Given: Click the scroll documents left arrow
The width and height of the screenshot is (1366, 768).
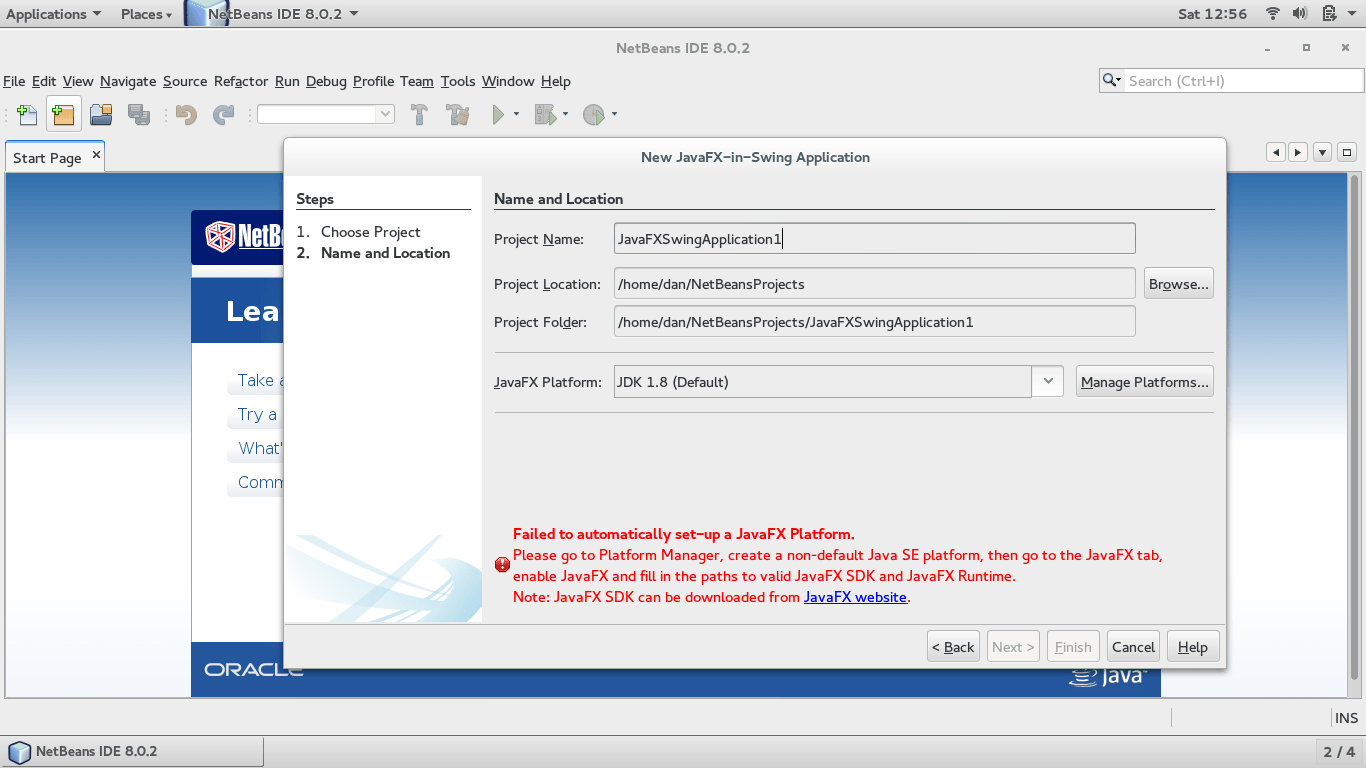Looking at the screenshot, I should click(1275, 152).
